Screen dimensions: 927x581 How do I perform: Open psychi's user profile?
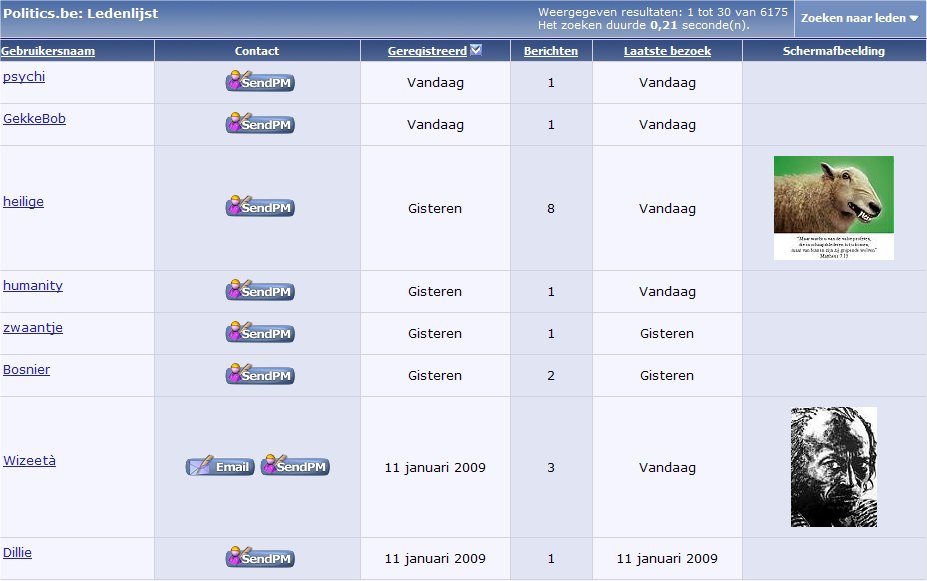coord(24,77)
